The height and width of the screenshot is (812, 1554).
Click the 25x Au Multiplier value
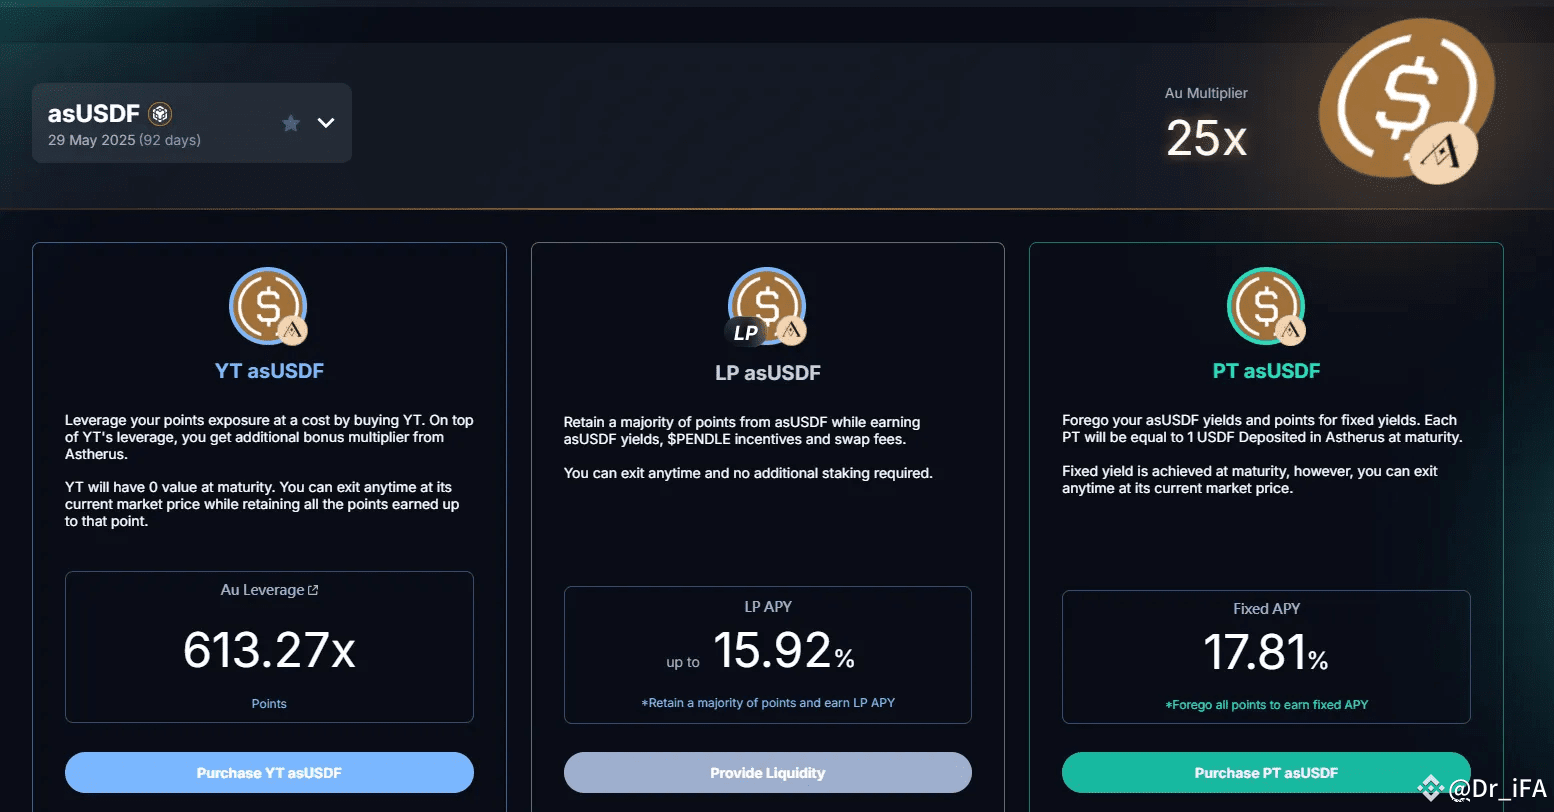click(x=1206, y=138)
